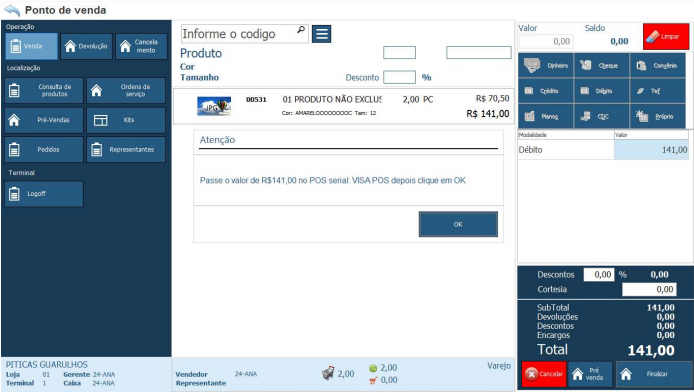Open Consulta de produtos
Screen dimensions: 694x392
tap(44, 90)
